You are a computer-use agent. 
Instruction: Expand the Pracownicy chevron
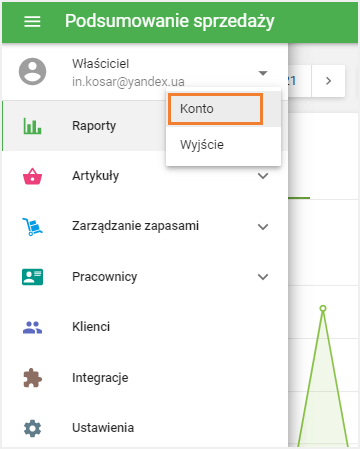tap(263, 277)
